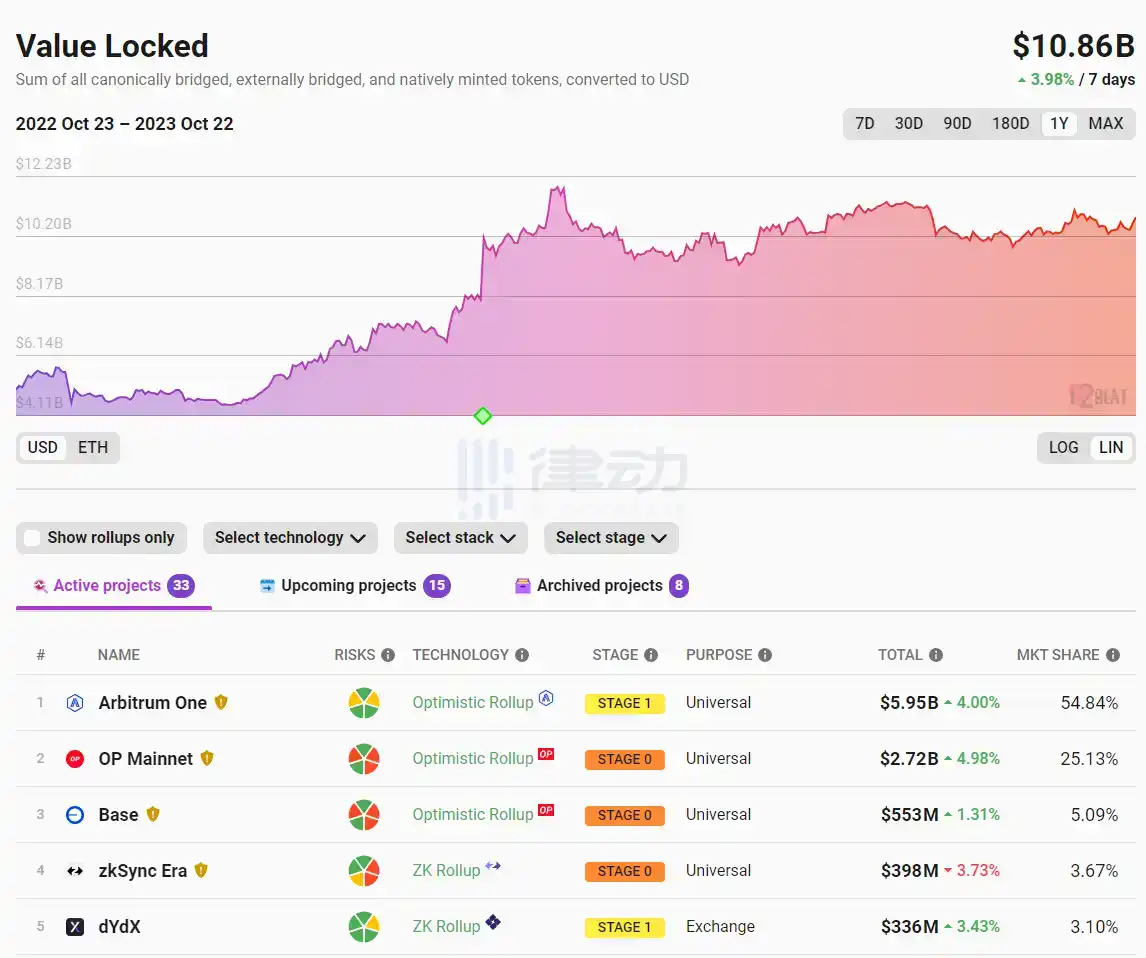
Task: Click the info icon beside MKT SHARE header
Action: 1111,655
